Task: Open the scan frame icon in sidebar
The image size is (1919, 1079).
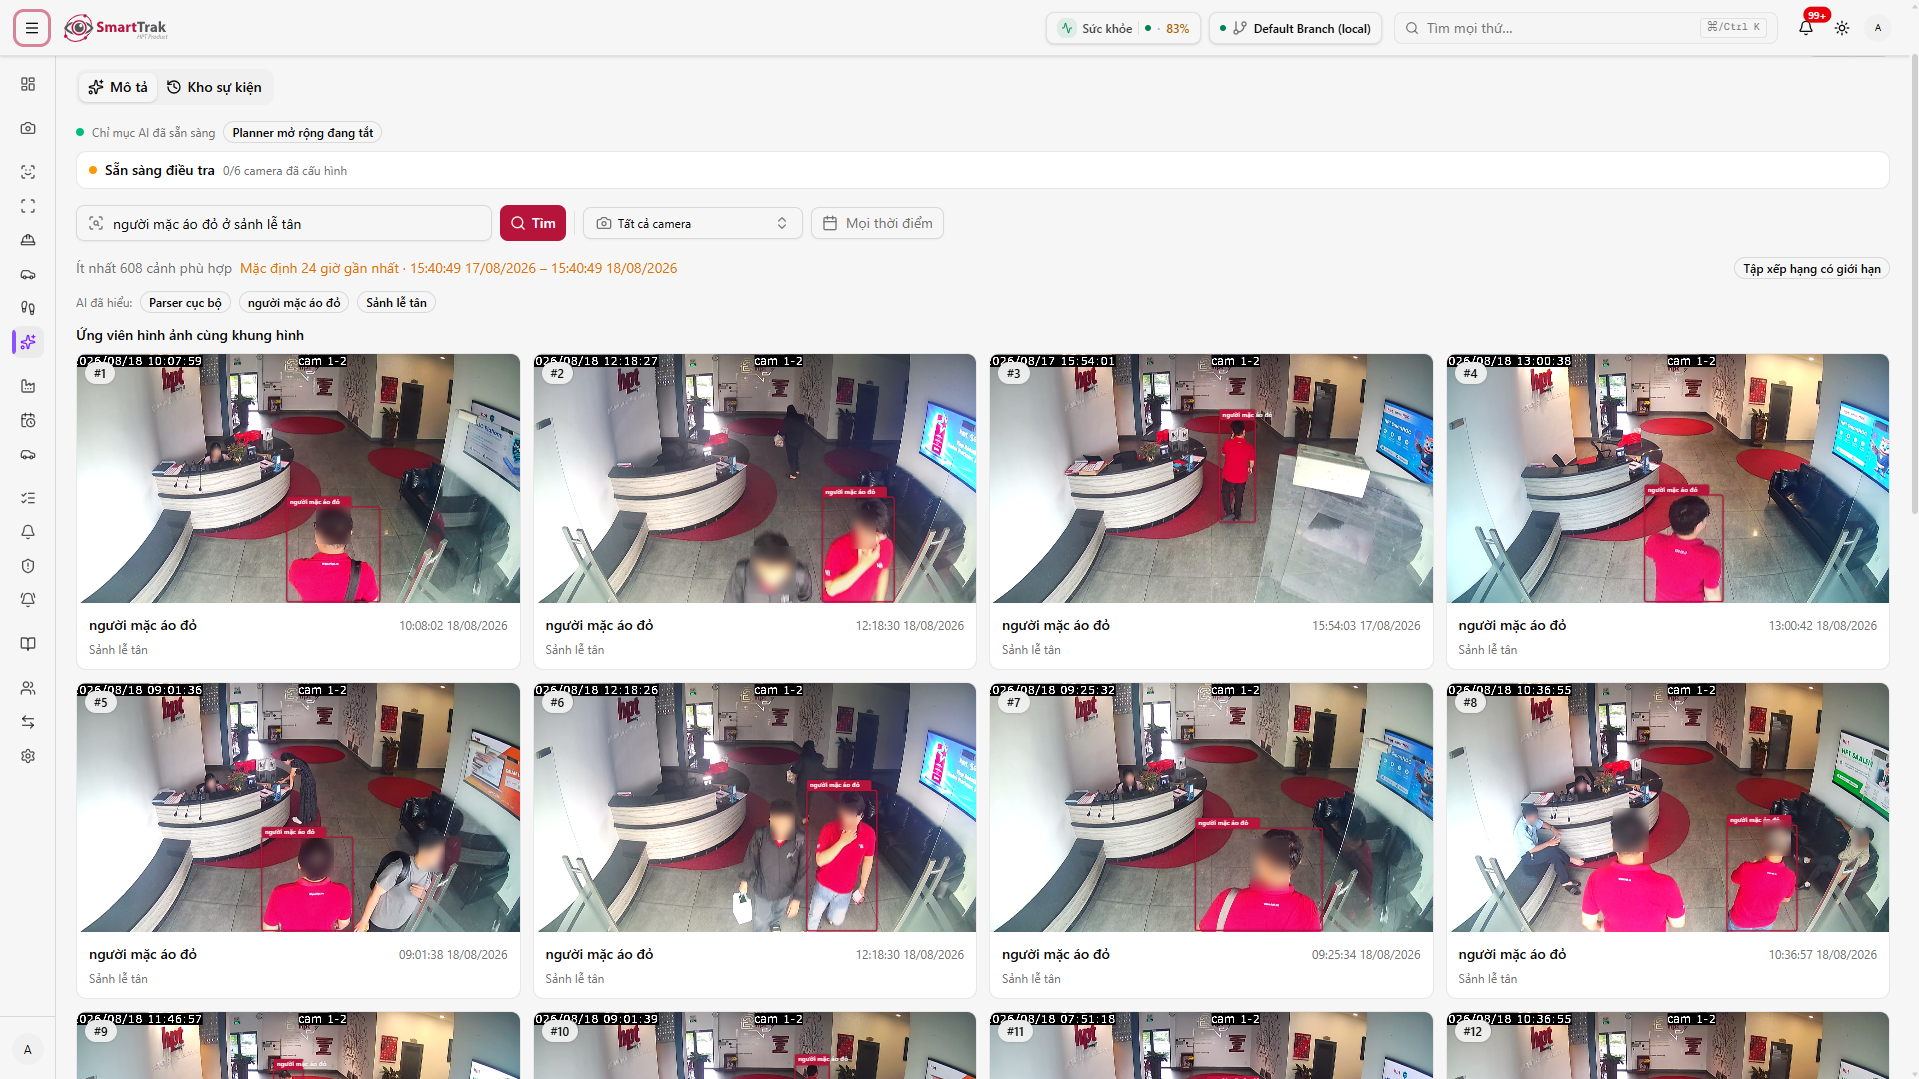Action: click(28, 206)
